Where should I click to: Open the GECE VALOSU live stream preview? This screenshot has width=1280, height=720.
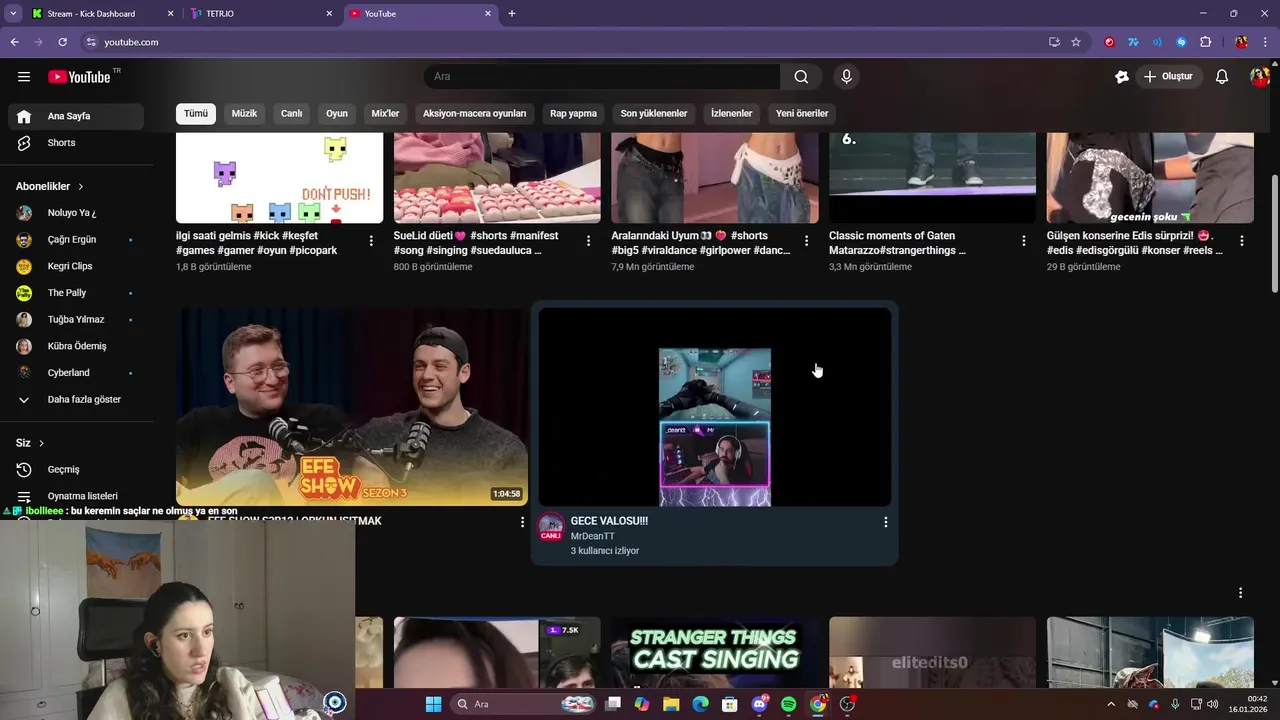[715, 407]
